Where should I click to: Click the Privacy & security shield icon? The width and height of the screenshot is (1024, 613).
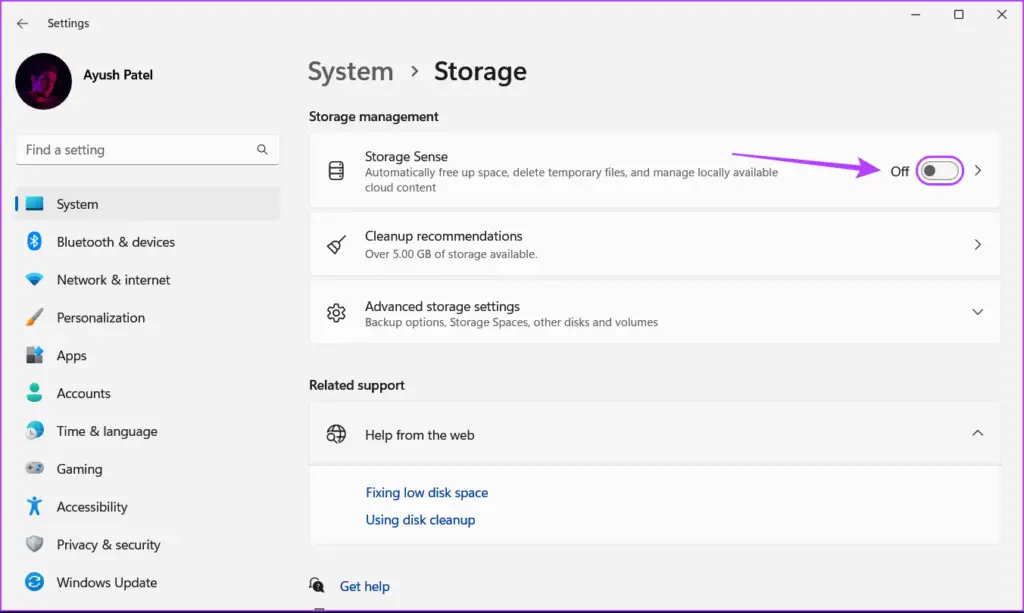coord(35,545)
